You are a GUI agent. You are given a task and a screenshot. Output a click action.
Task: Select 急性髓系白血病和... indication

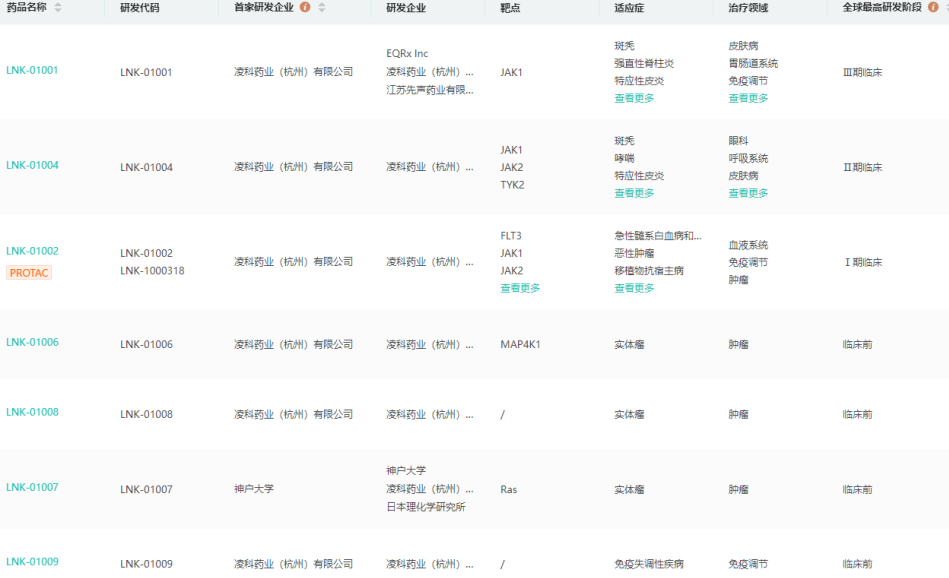pos(658,235)
